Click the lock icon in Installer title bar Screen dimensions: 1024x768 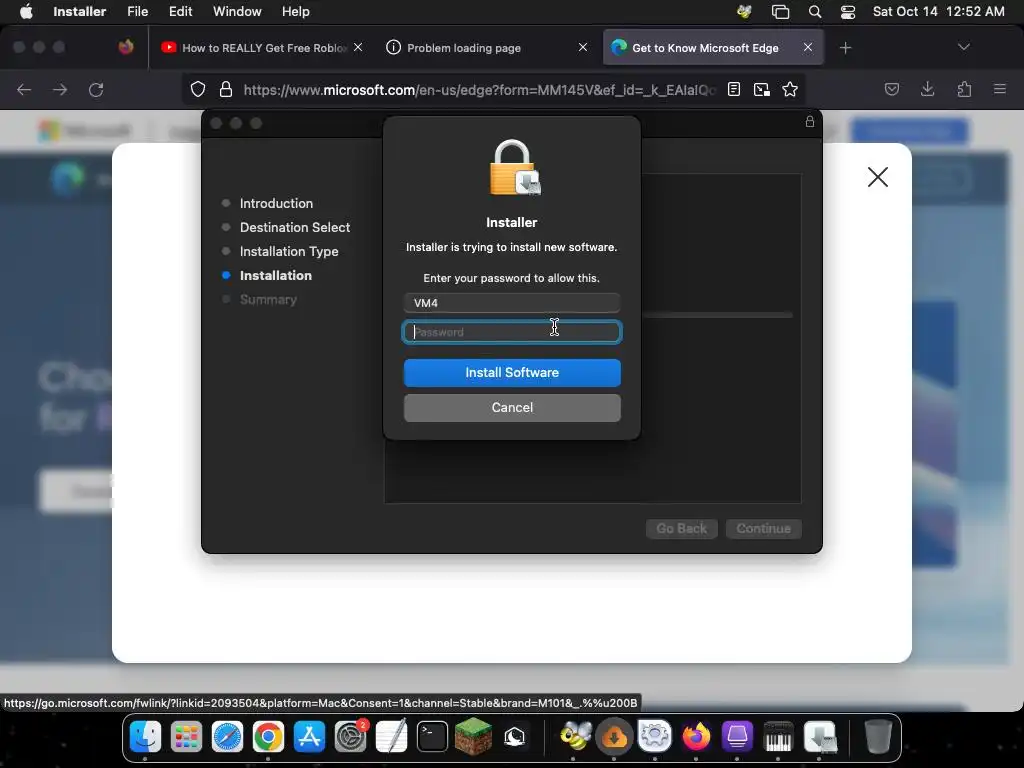point(810,121)
